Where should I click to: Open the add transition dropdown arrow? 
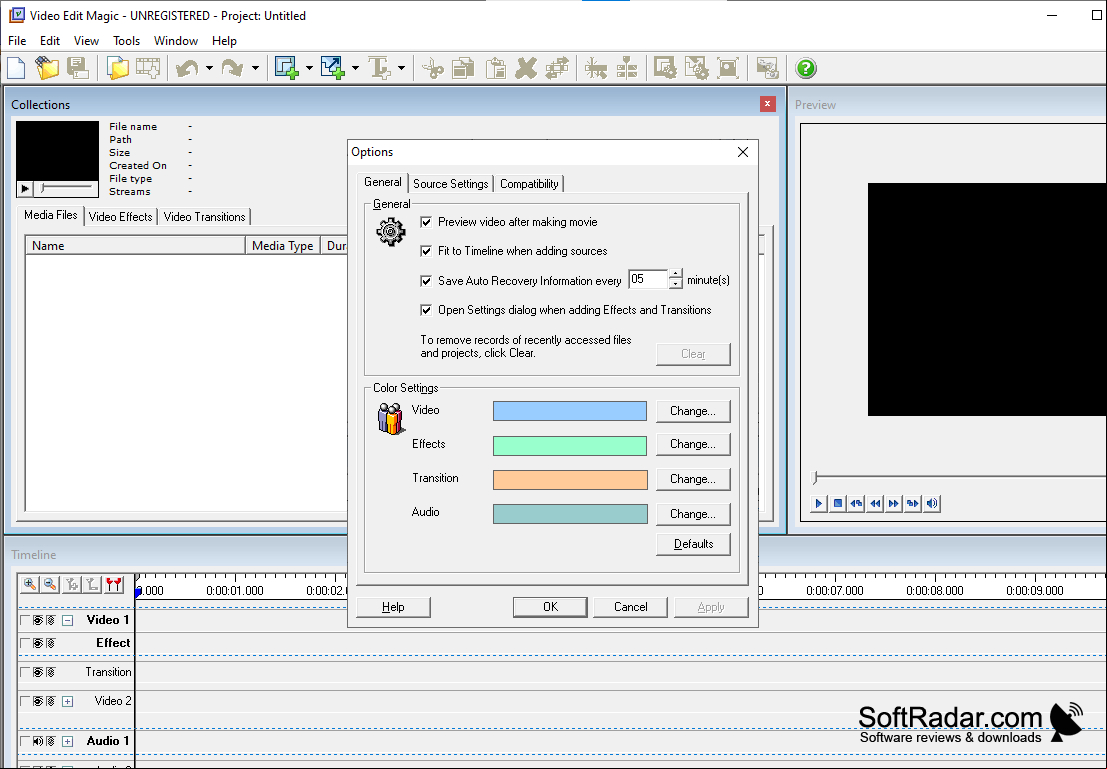click(x=355, y=68)
